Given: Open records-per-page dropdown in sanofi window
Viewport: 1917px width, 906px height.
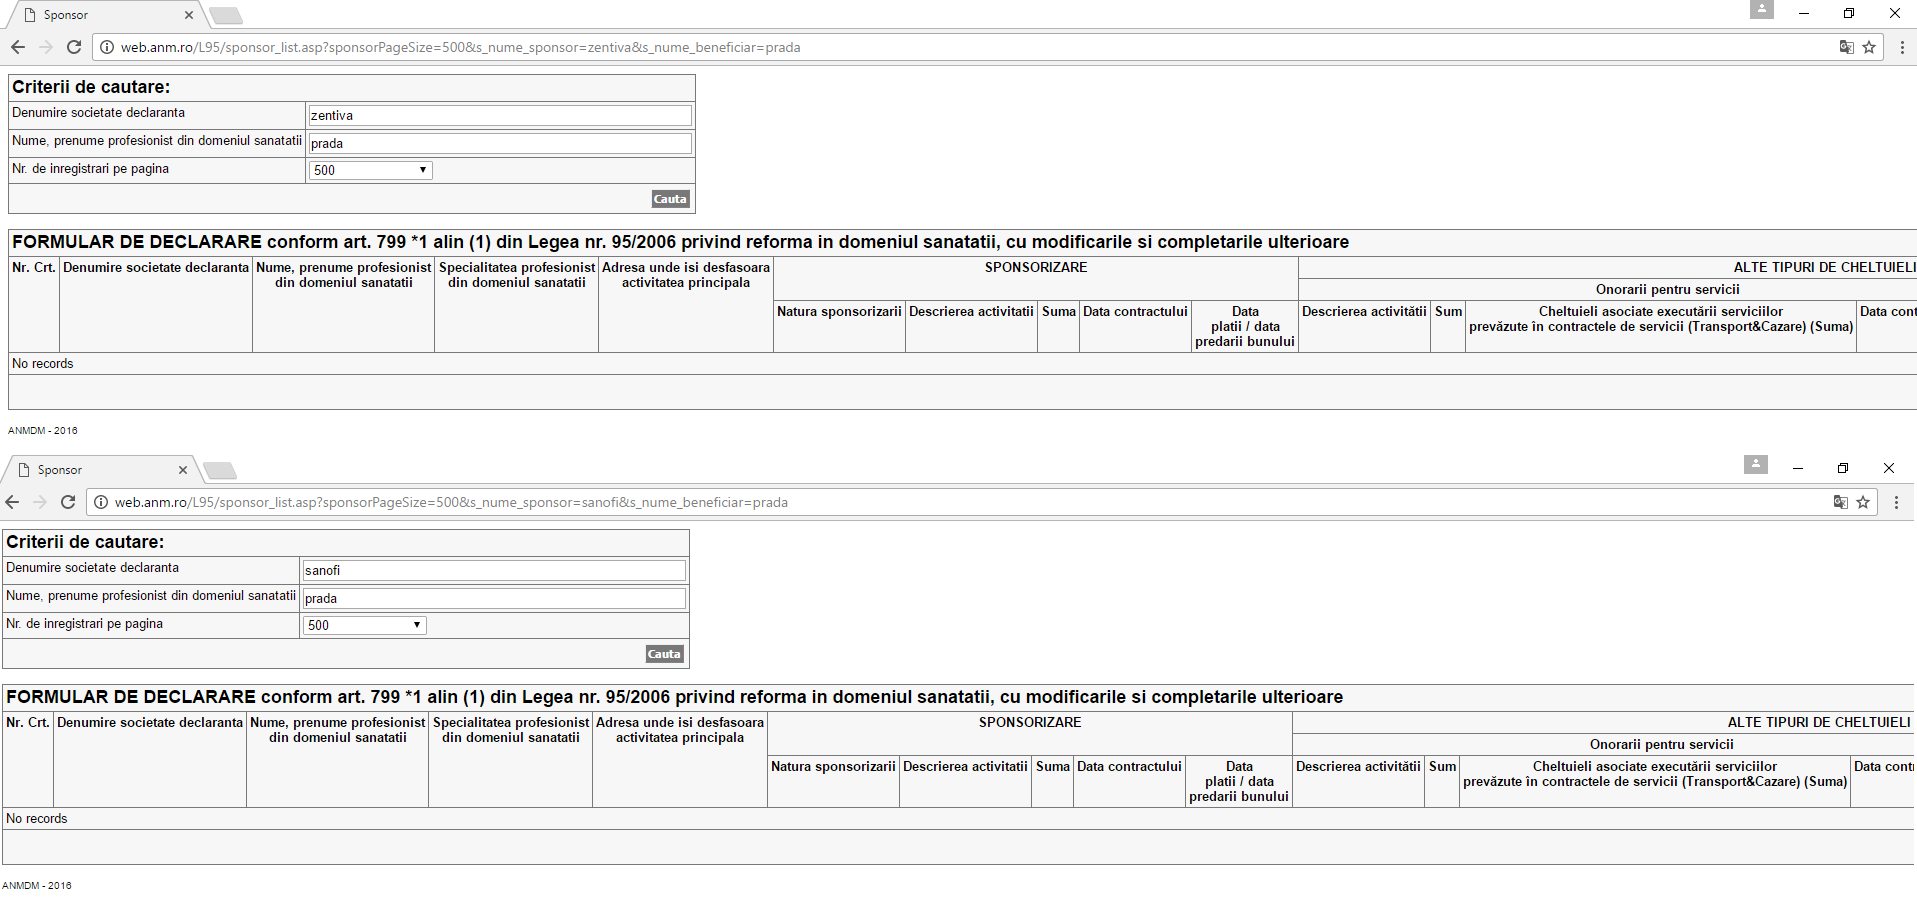Looking at the screenshot, I should (x=364, y=625).
